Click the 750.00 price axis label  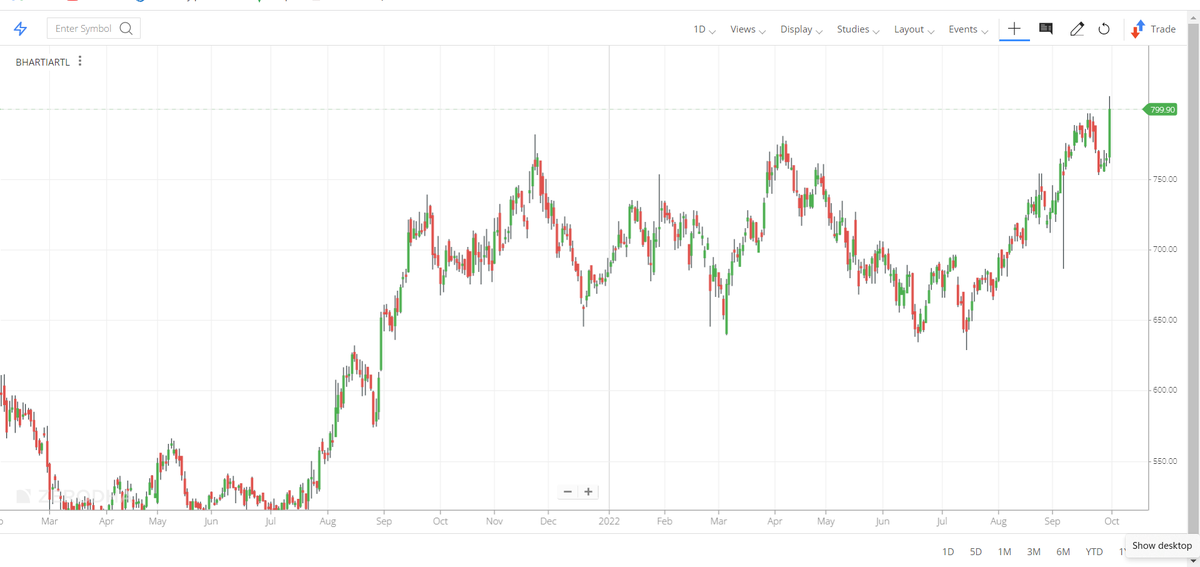(x=1163, y=179)
